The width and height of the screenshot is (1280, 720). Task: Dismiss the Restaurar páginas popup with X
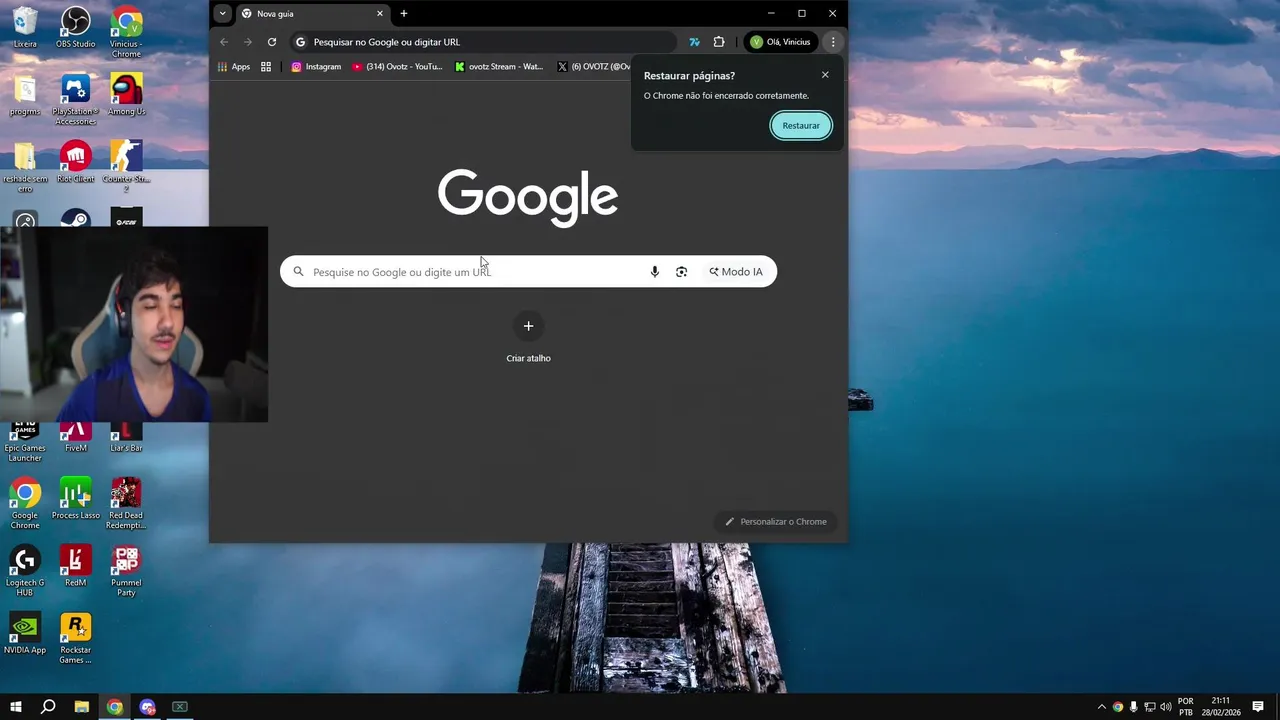click(x=825, y=75)
